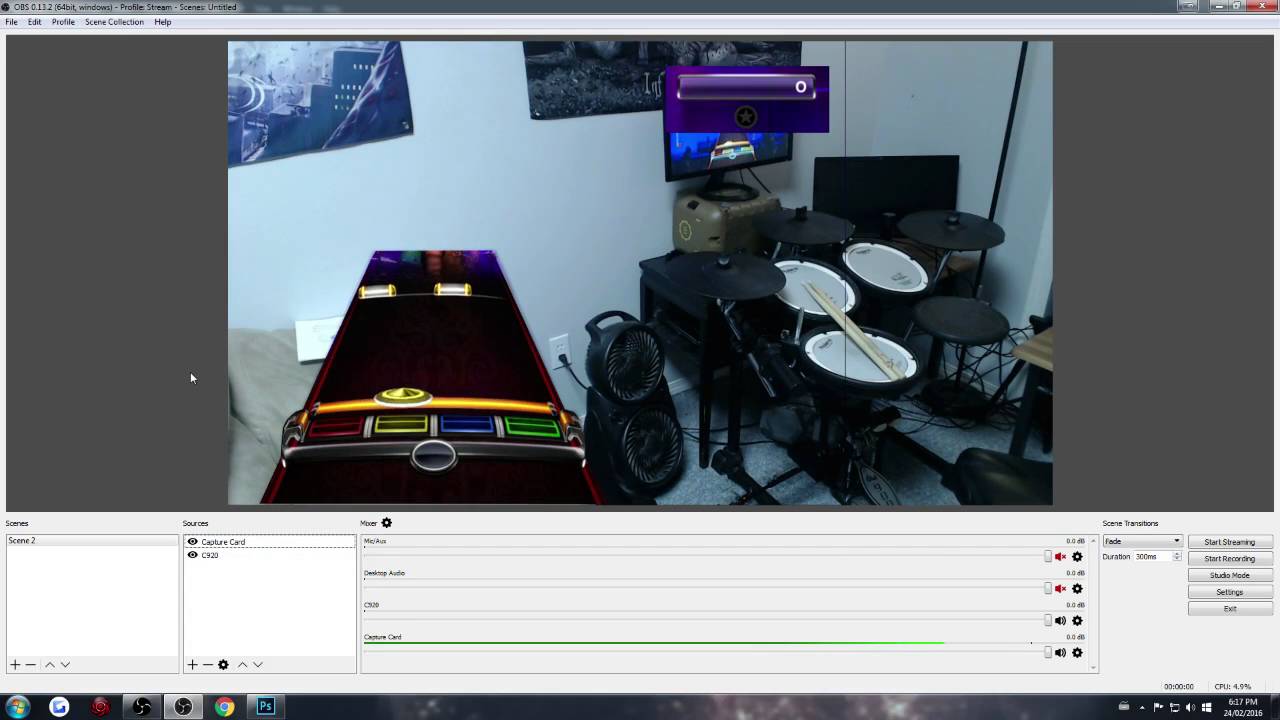Click the system tray volume icon

tap(1190, 707)
